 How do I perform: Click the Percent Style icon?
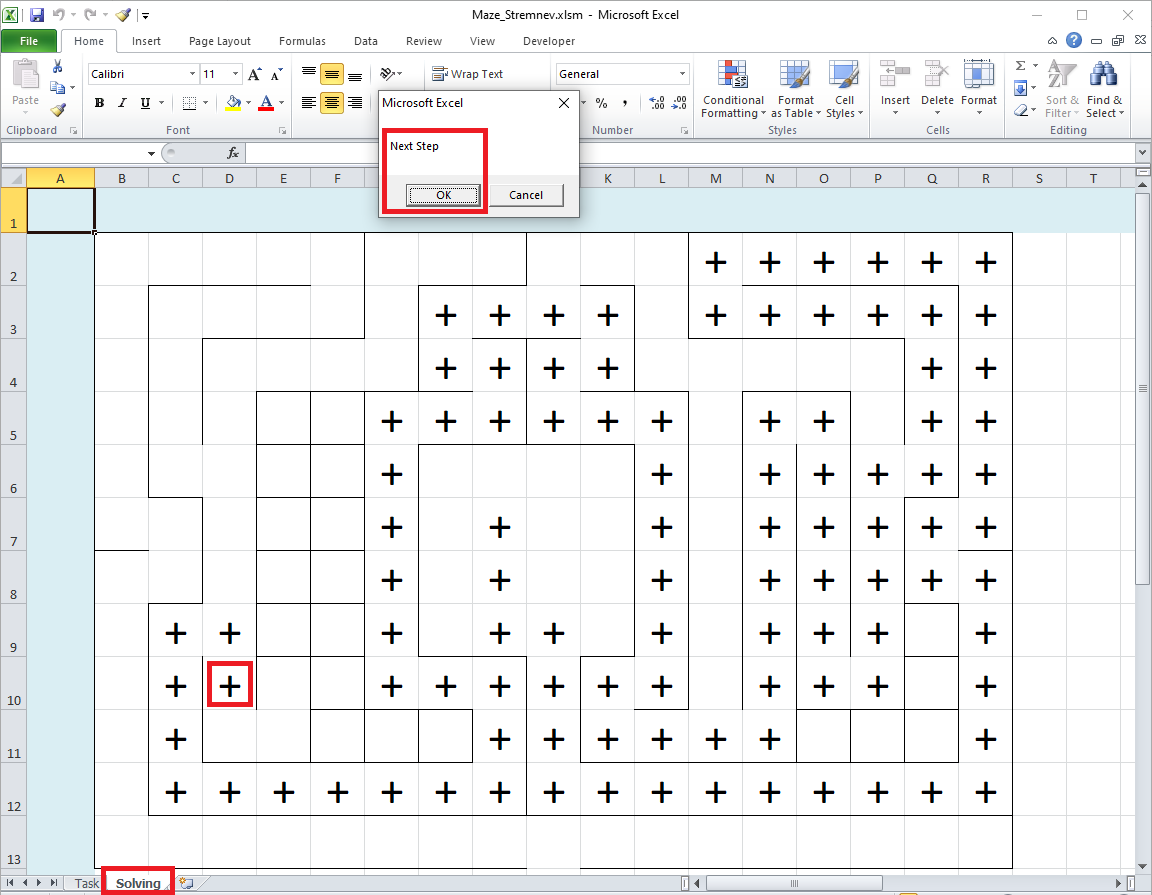(x=601, y=103)
